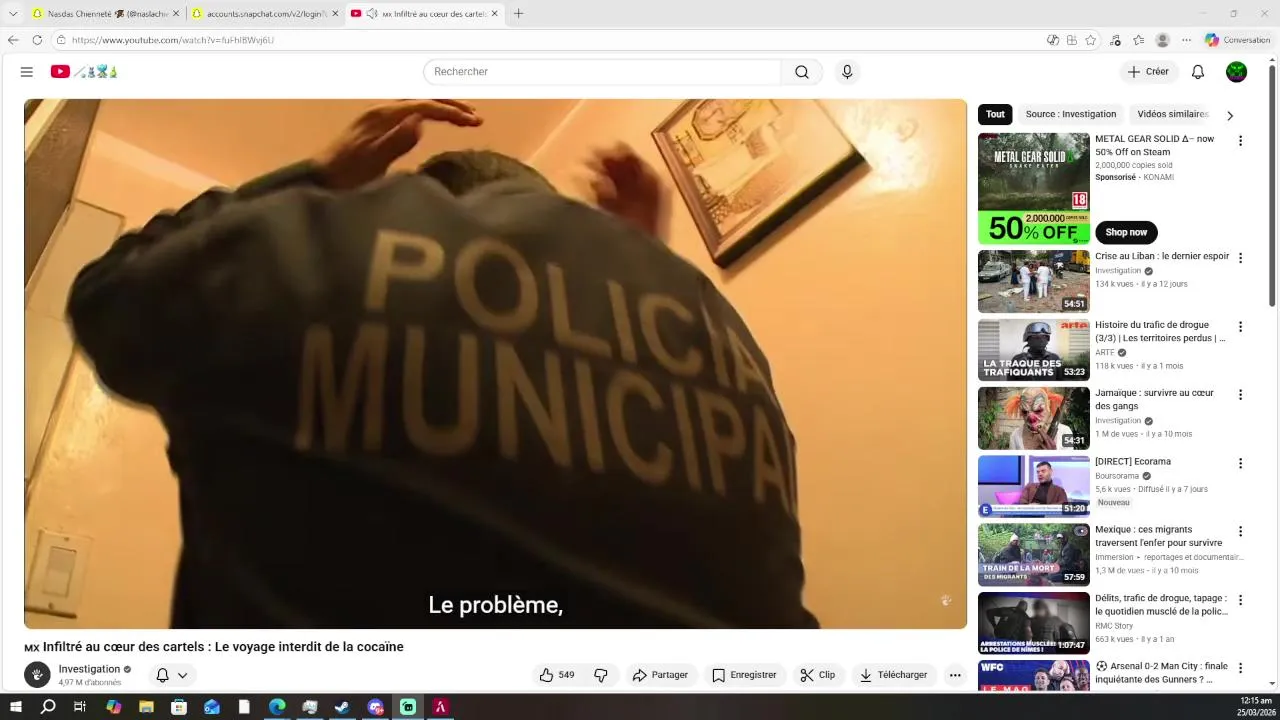Open Edge media control icon
The image size is (1280, 720).
(x=1115, y=40)
